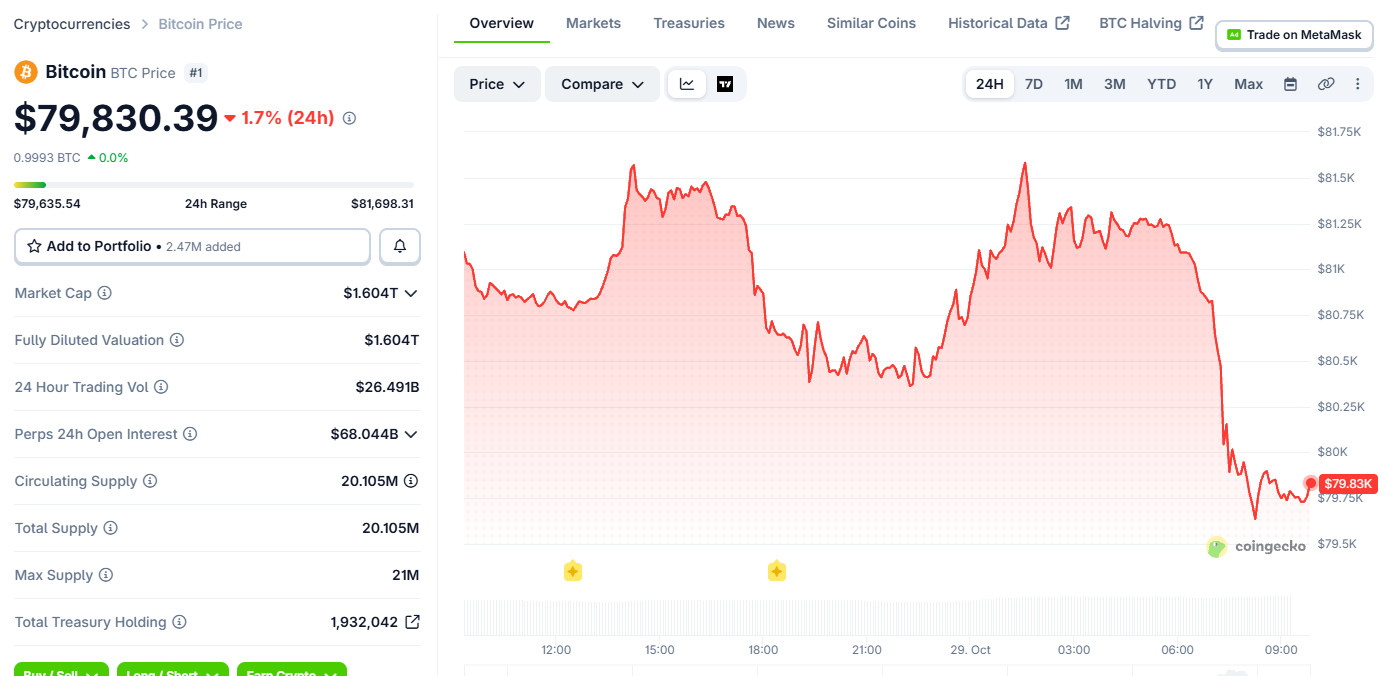The image size is (1383, 676).
Task: Open the Compare dropdown
Action: [602, 84]
